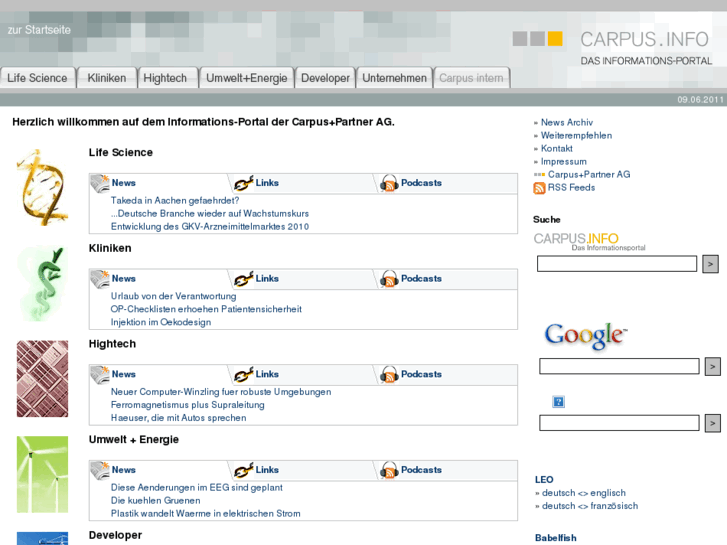The height and width of the screenshot is (545, 727).
Task: Go to the Developer tab
Action: click(325, 78)
